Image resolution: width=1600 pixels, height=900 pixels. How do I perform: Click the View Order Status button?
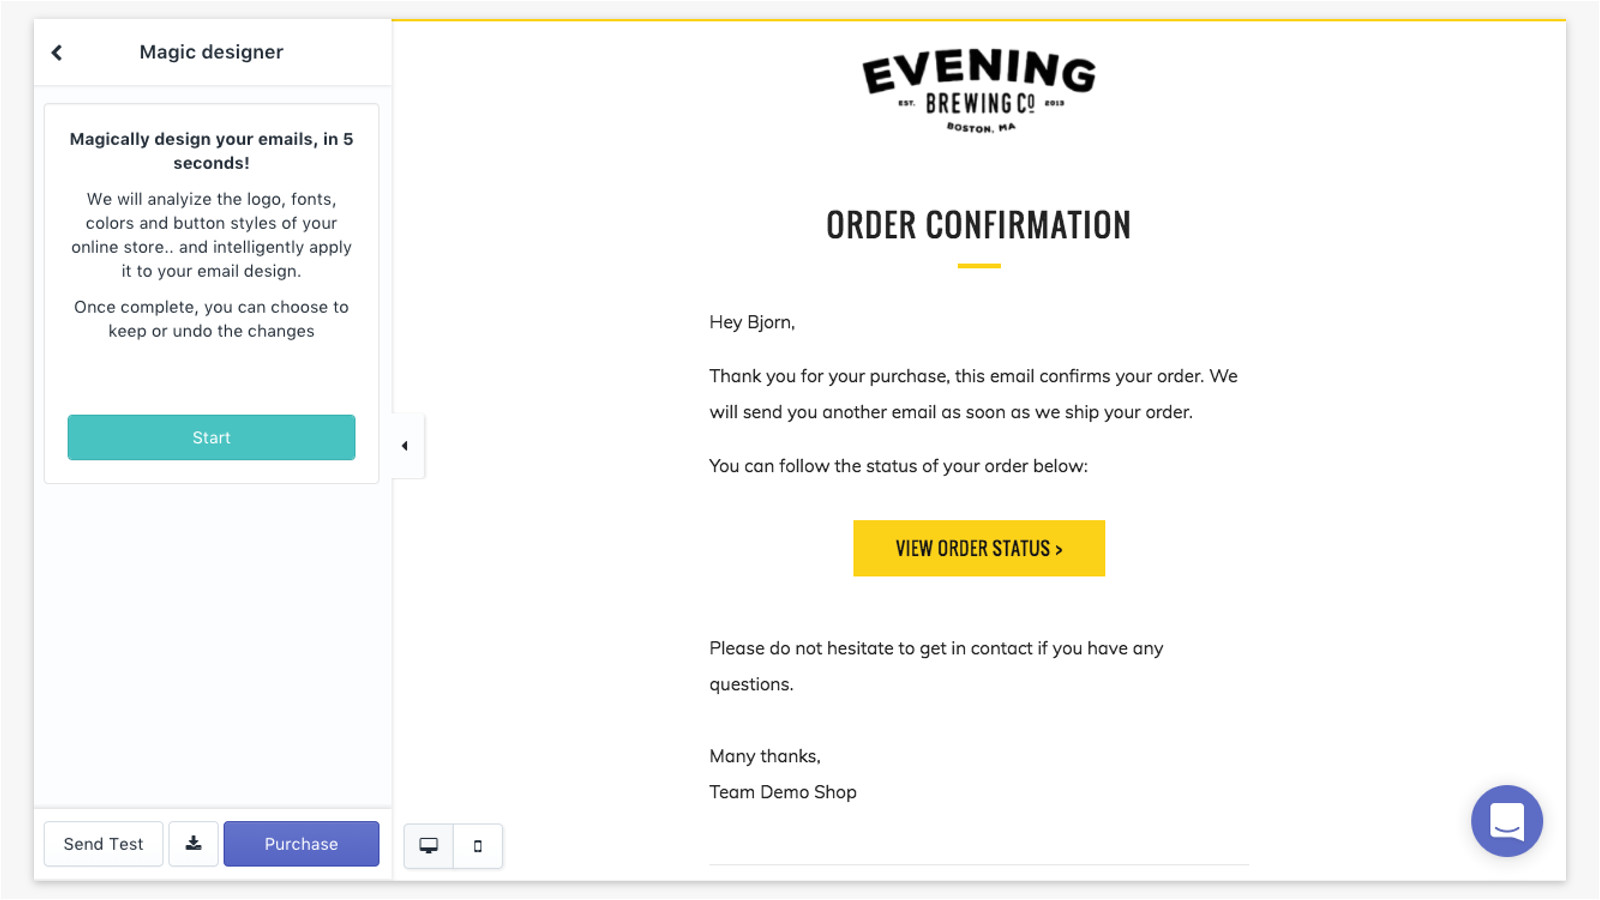pyautogui.click(x=978, y=548)
